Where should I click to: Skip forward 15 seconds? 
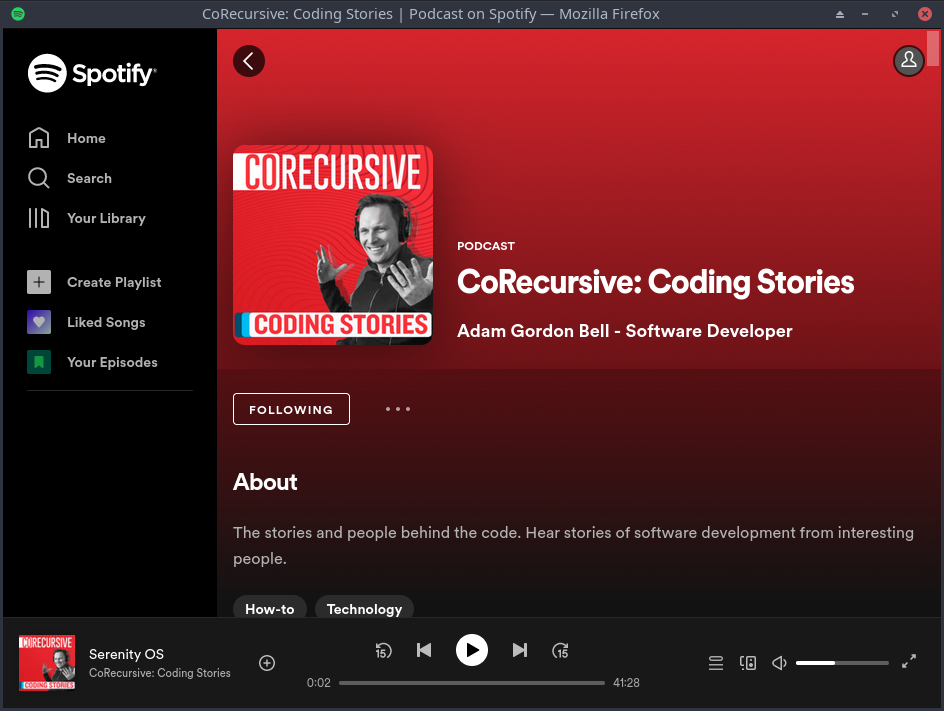click(x=561, y=651)
